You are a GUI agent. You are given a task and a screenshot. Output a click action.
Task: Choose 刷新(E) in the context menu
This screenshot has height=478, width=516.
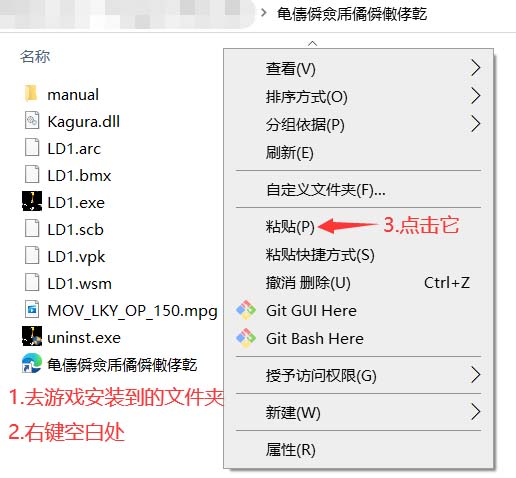point(289,153)
